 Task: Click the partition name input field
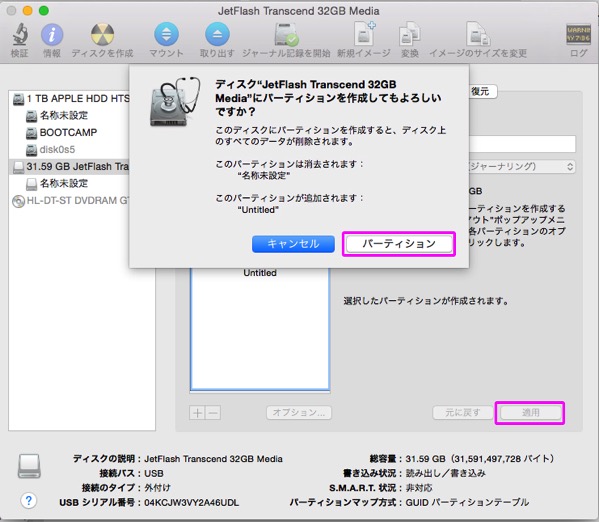pos(522,144)
